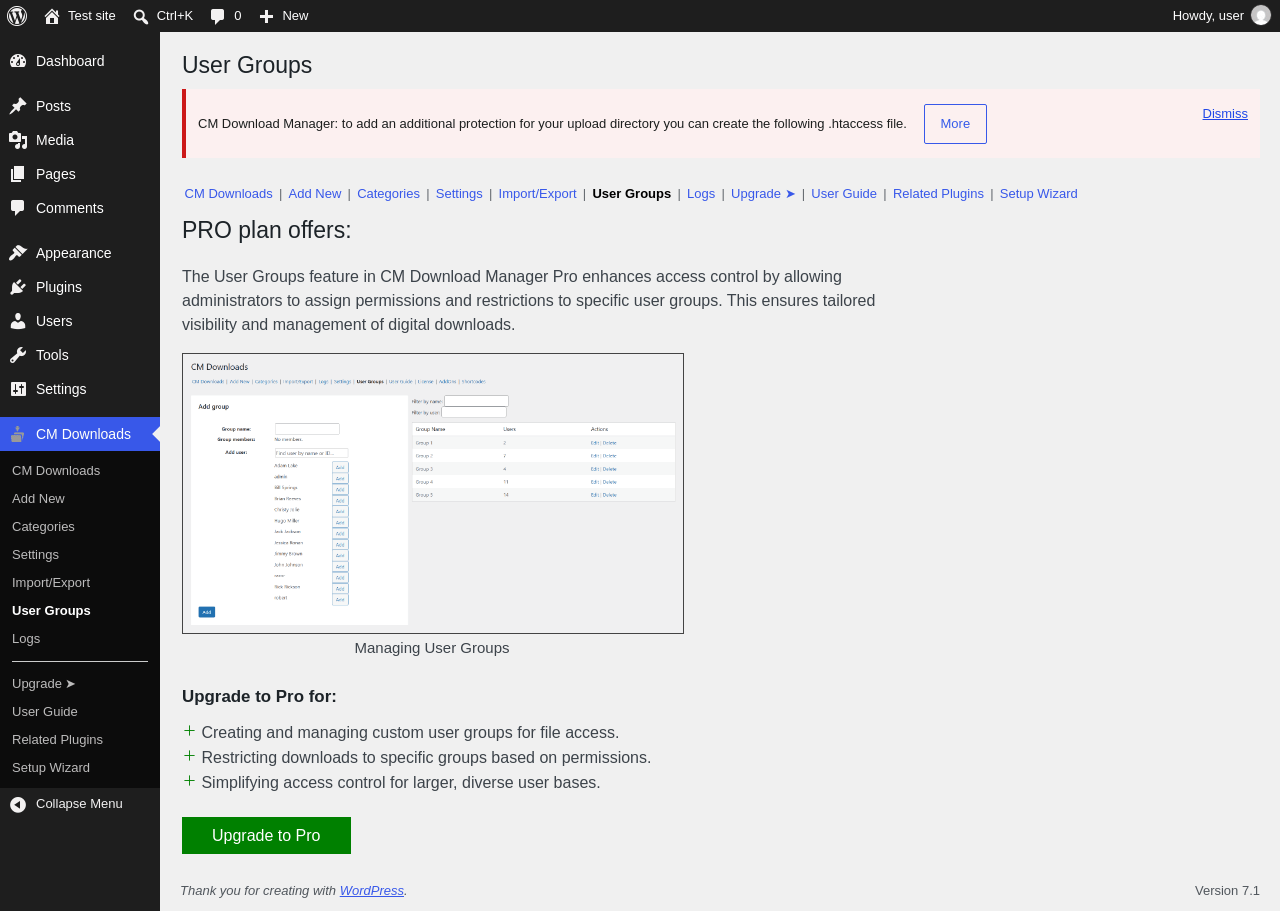Click the Posts pushpin icon
1280x911 pixels.
pos(18,106)
